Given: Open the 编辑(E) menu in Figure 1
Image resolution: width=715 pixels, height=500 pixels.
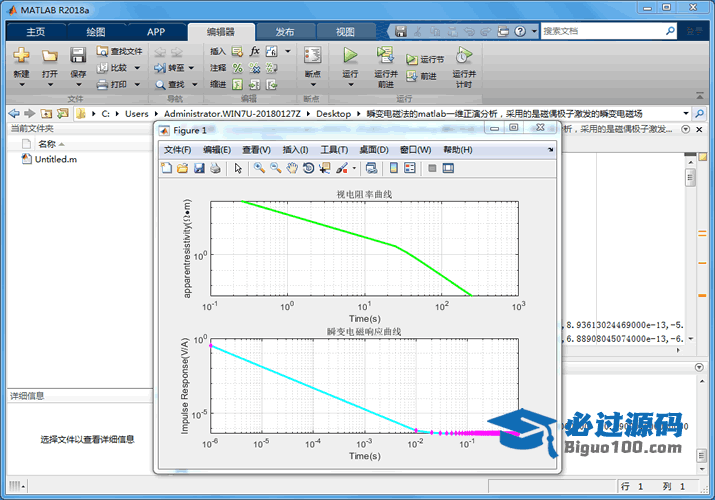Looking at the screenshot, I should pos(217,150).
